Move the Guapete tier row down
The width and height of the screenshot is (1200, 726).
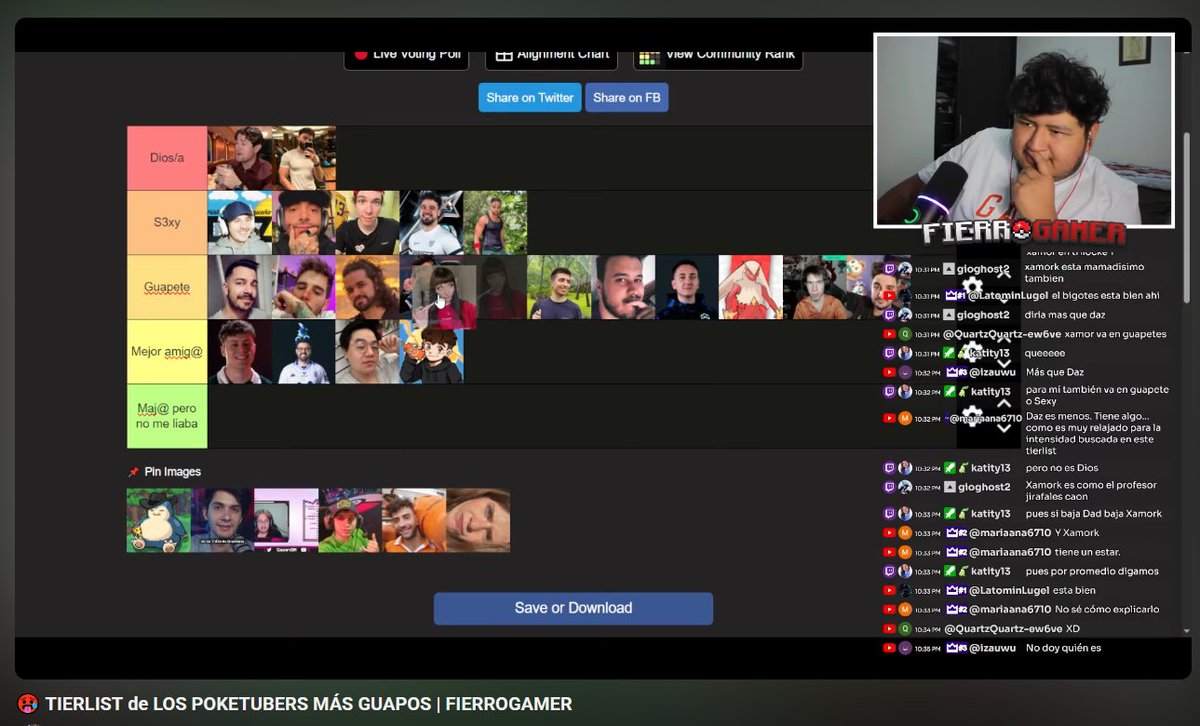tap(1004, 299)
